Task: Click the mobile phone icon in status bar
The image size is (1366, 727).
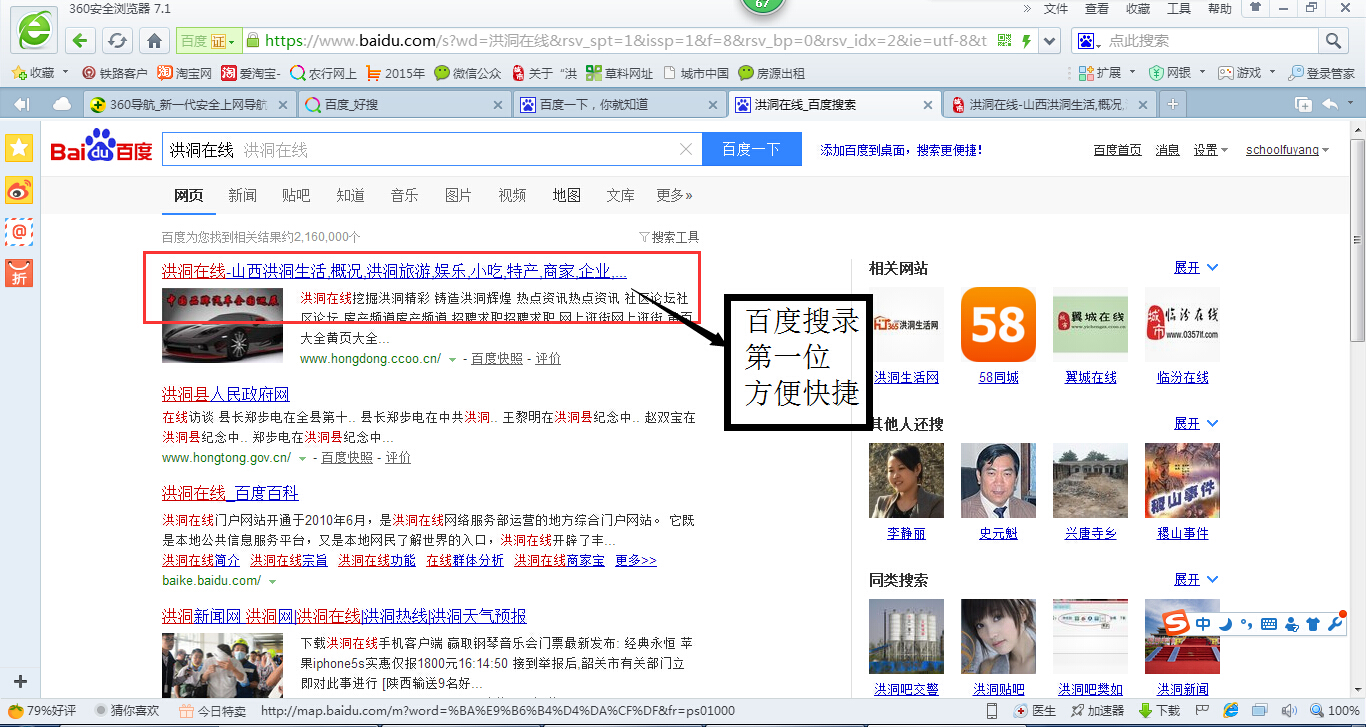Action: (991, 711)
